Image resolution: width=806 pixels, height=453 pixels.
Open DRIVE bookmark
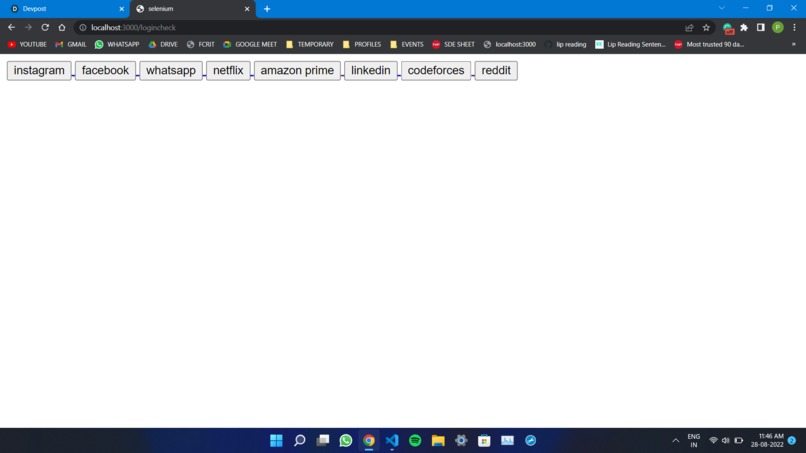point(163,44)
